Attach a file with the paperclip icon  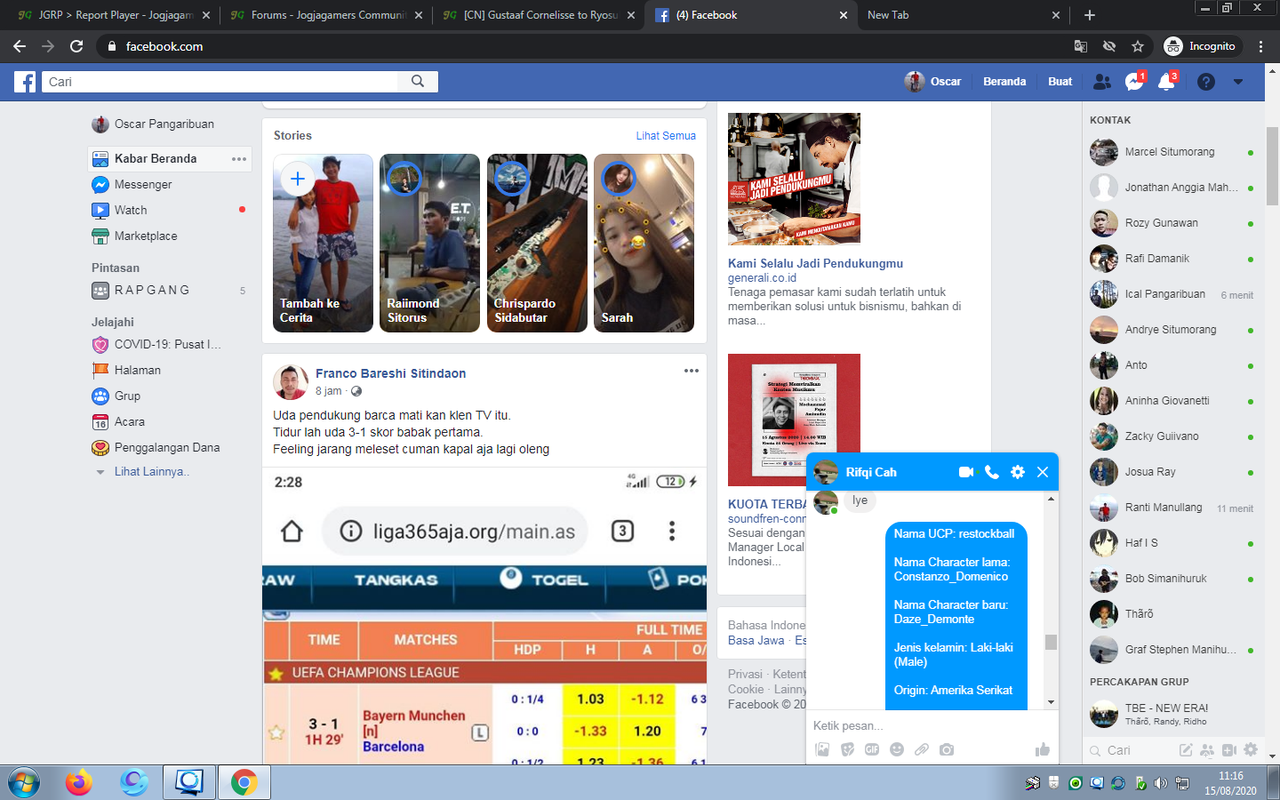coord(922,749)
